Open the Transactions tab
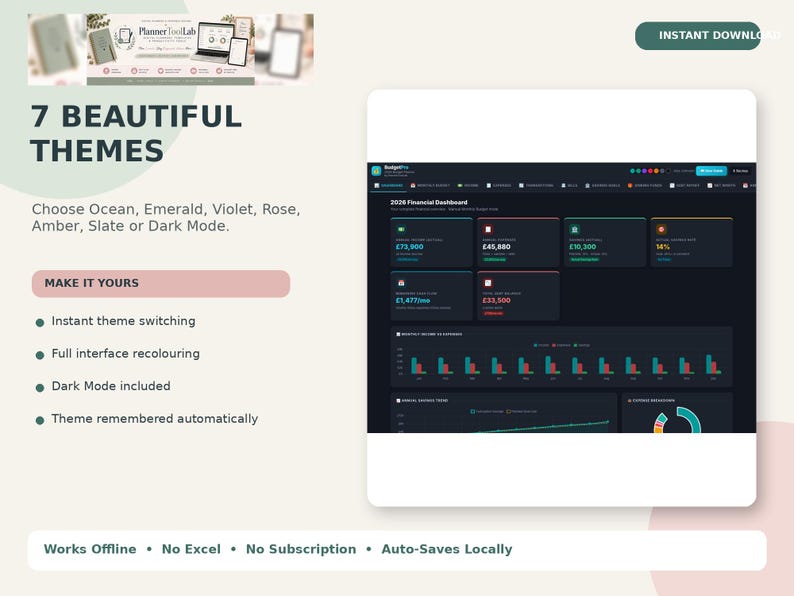This screenshot has width=794, height=596. (x=536, y=185)
